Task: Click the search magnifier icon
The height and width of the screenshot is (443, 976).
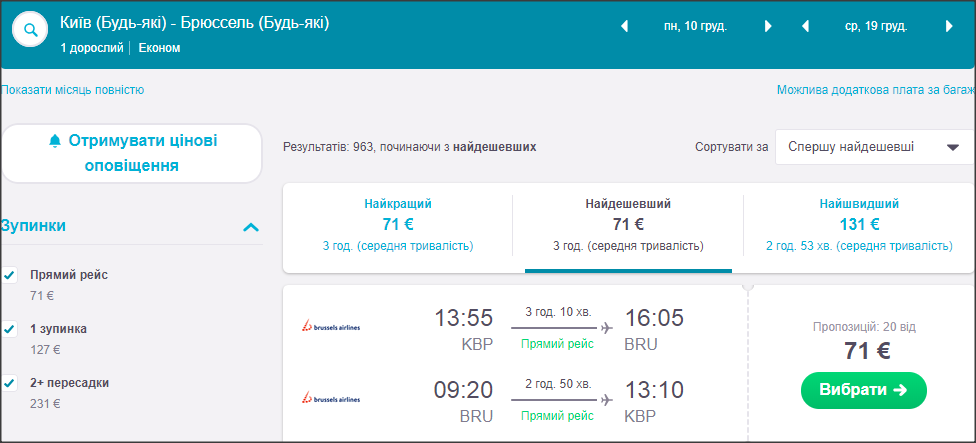Action: tap(31, 30)
